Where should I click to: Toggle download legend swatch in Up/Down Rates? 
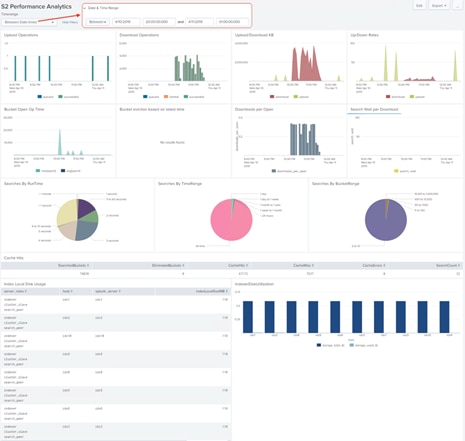click(x=388, y=97)
